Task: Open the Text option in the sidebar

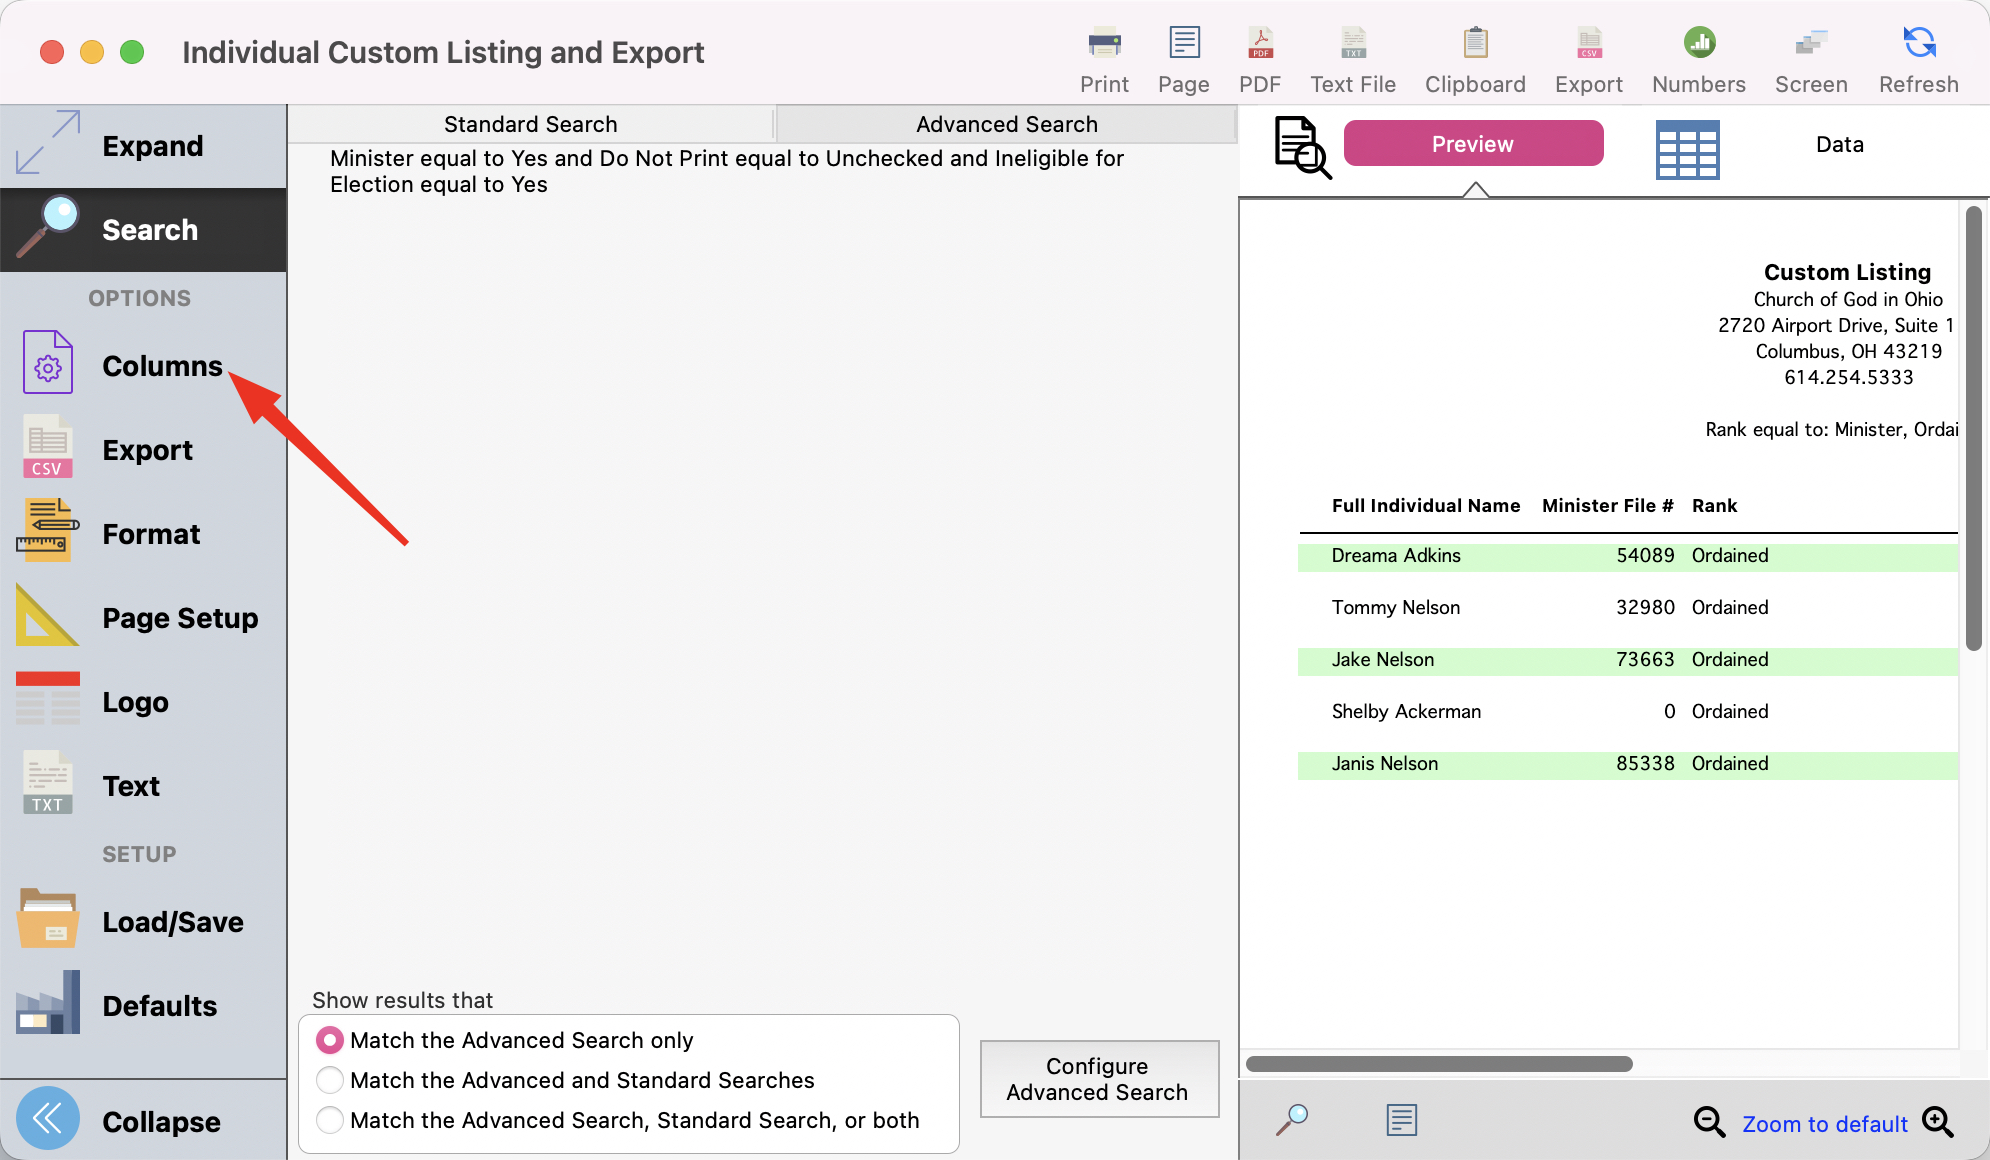Action: pos(143,786)
